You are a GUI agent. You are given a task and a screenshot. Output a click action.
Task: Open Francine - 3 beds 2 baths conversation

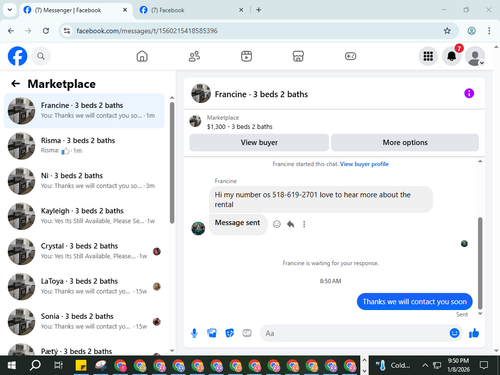coord(84,111)
